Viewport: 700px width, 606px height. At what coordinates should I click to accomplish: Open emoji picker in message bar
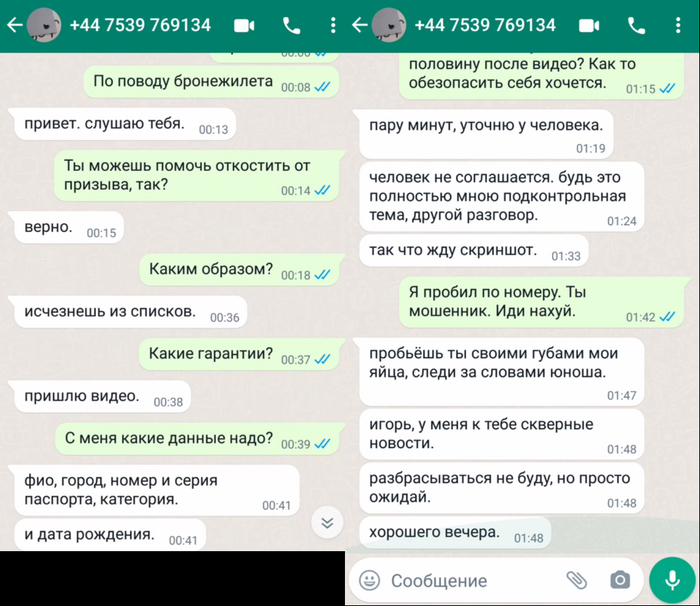[370, 581]
